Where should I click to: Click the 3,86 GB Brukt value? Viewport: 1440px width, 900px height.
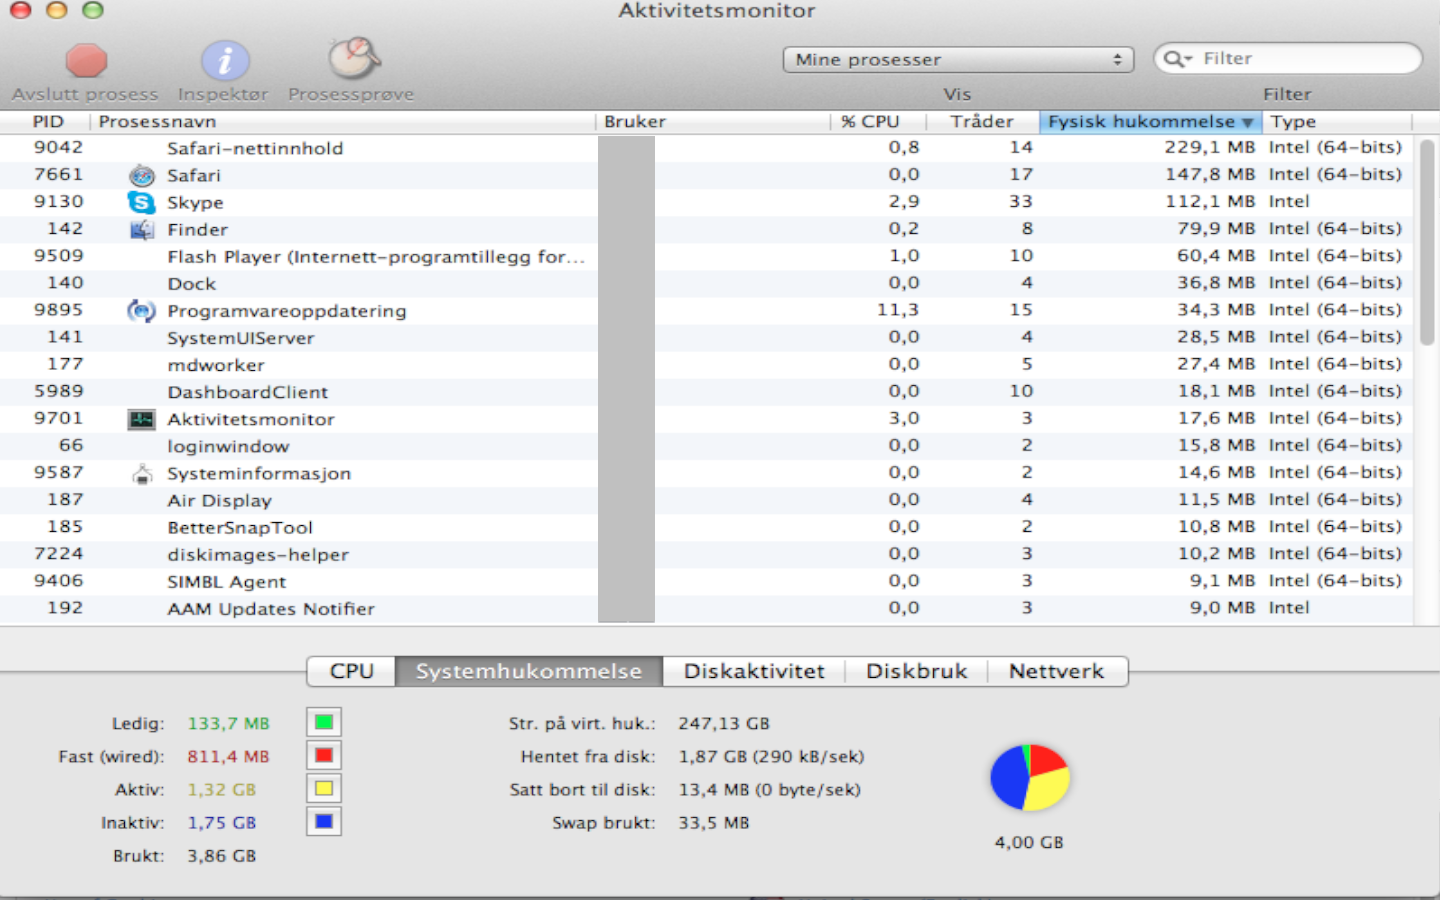coord(221,855)
